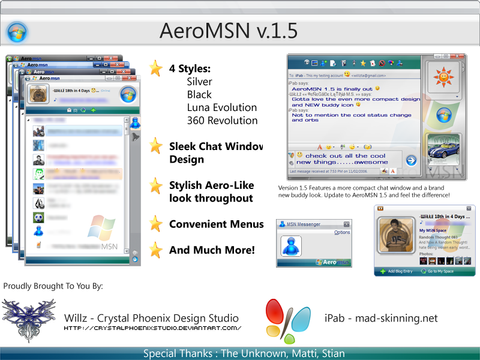Click the green plus add-contact icon in contact list
Viewport: 480px width, 360px height.
point(93,110)
